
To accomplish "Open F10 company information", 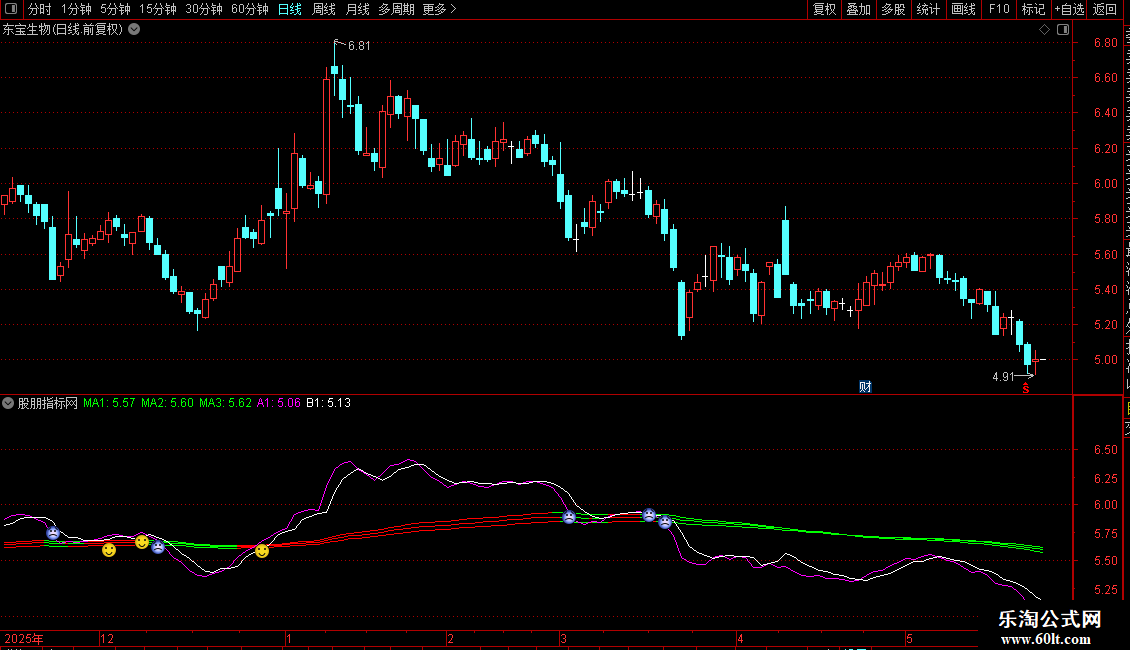I will (998, 9).
